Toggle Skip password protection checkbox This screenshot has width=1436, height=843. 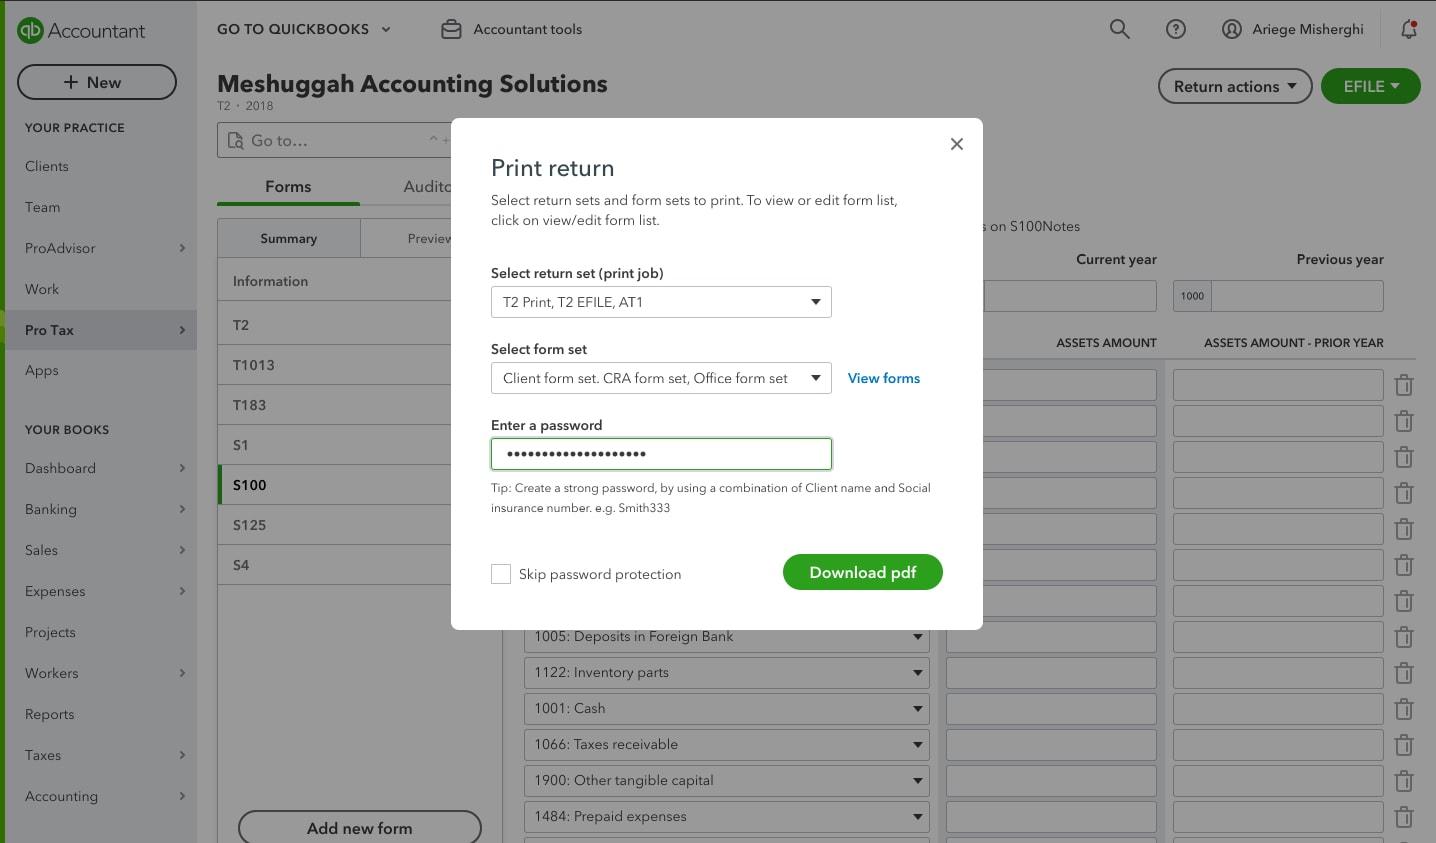point(501,574)
